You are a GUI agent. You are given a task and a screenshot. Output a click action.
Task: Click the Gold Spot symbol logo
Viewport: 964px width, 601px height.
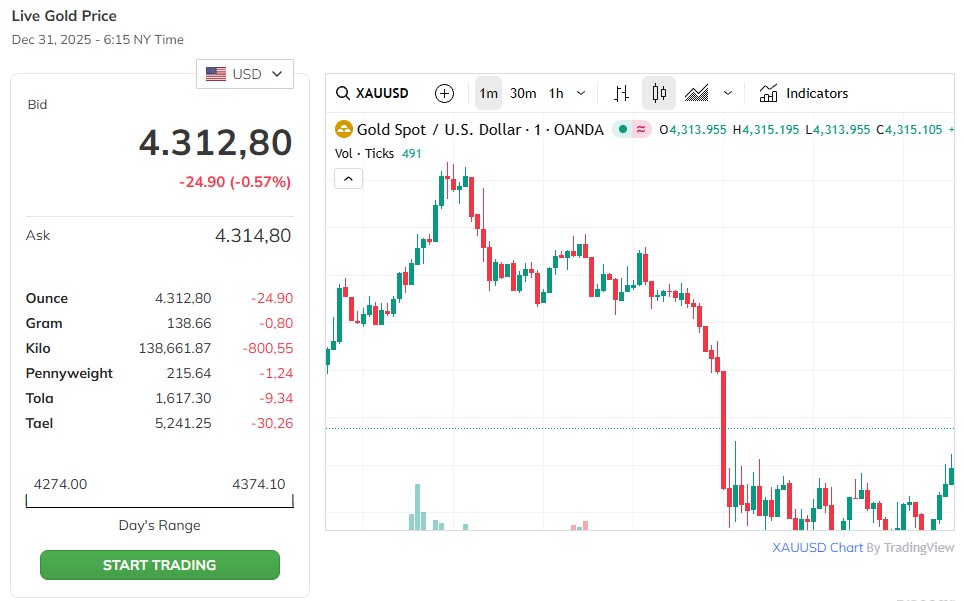click(x=344, y=129)
